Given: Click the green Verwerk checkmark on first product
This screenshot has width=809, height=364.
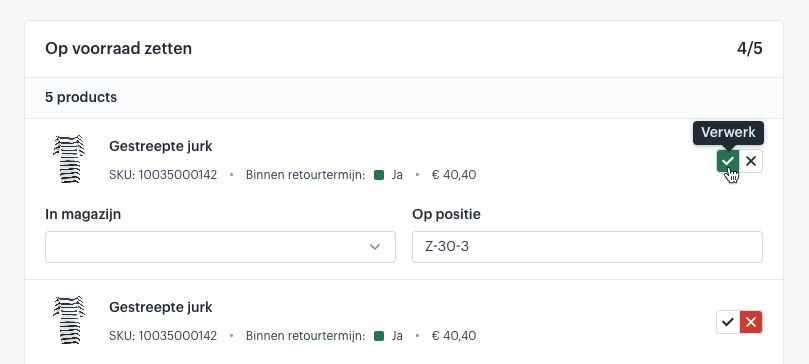Looking at the screenshot, I should point(727,161).
